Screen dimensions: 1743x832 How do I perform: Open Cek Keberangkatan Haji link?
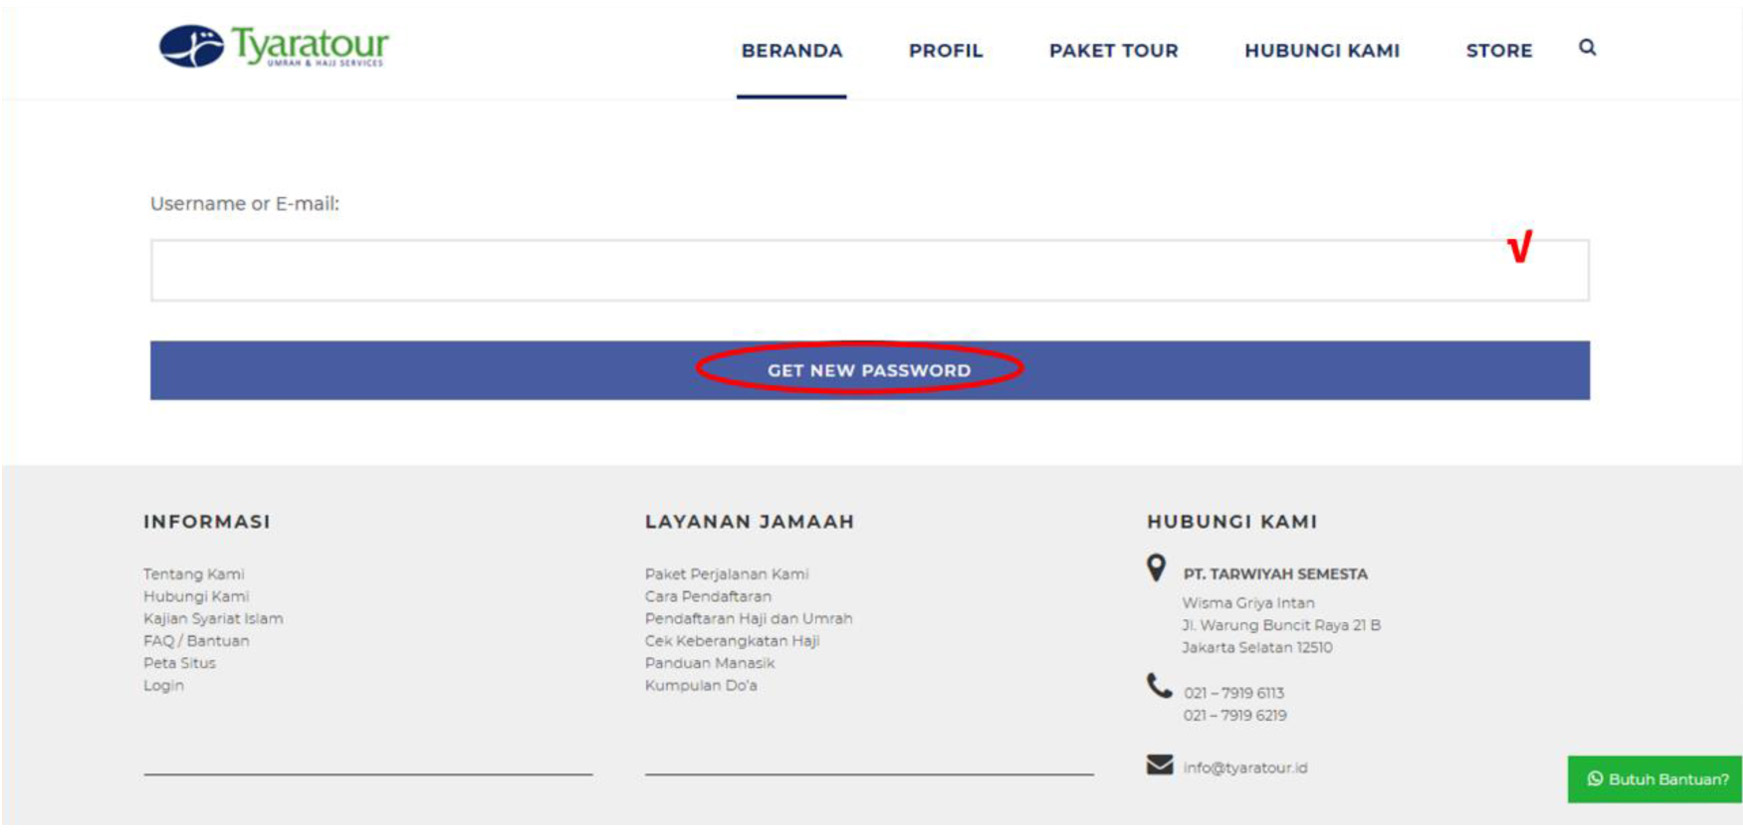coord(731,641)
